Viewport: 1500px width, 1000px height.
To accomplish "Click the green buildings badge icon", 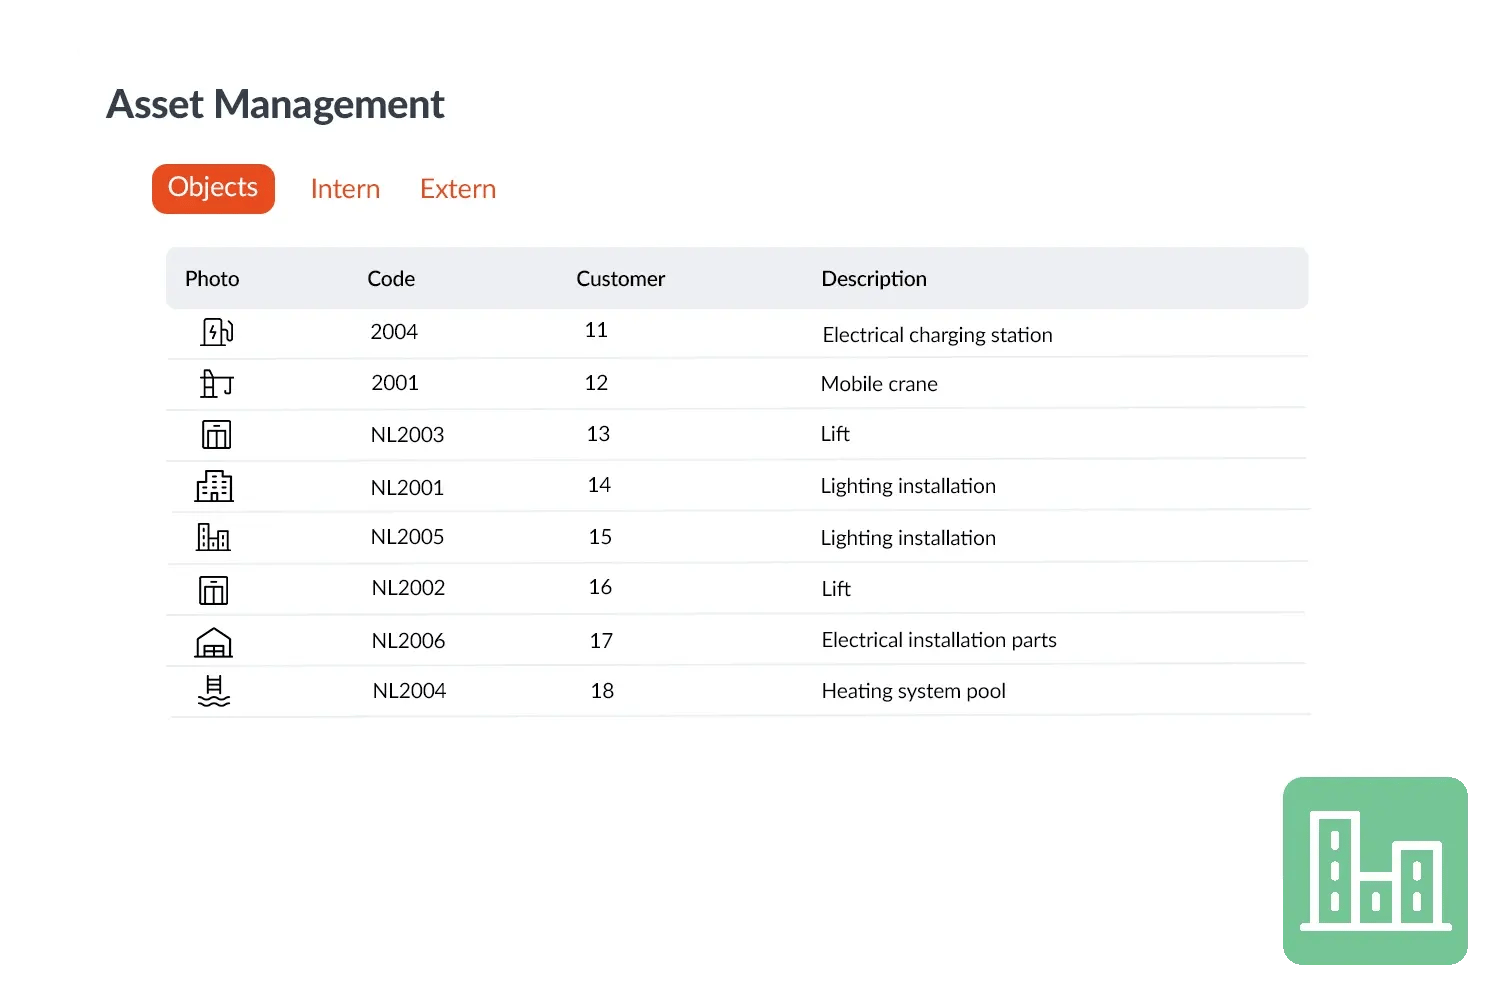I will click(1375, 870).
